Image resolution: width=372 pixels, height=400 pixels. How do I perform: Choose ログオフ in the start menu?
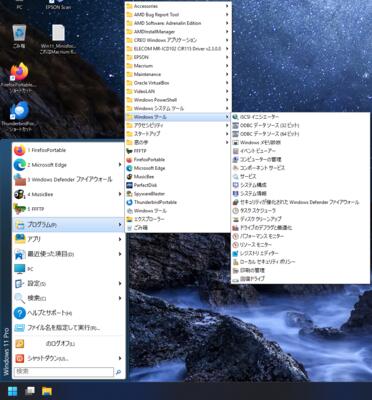[68, 344]
